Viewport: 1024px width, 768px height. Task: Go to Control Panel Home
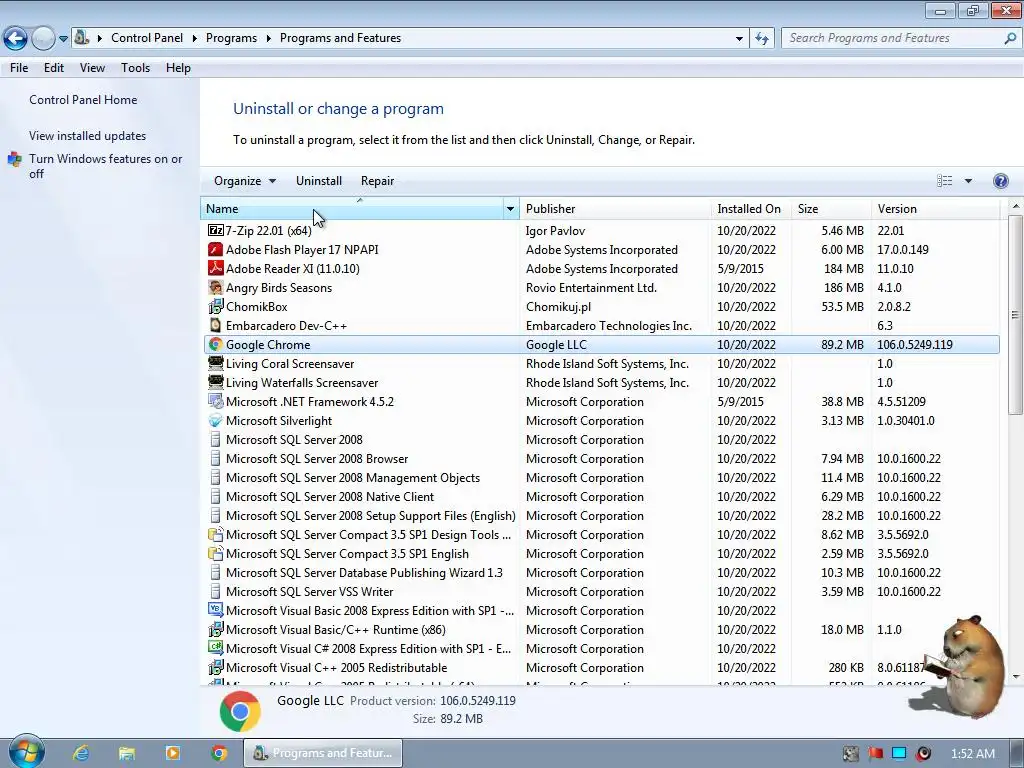tap(83, 100)
